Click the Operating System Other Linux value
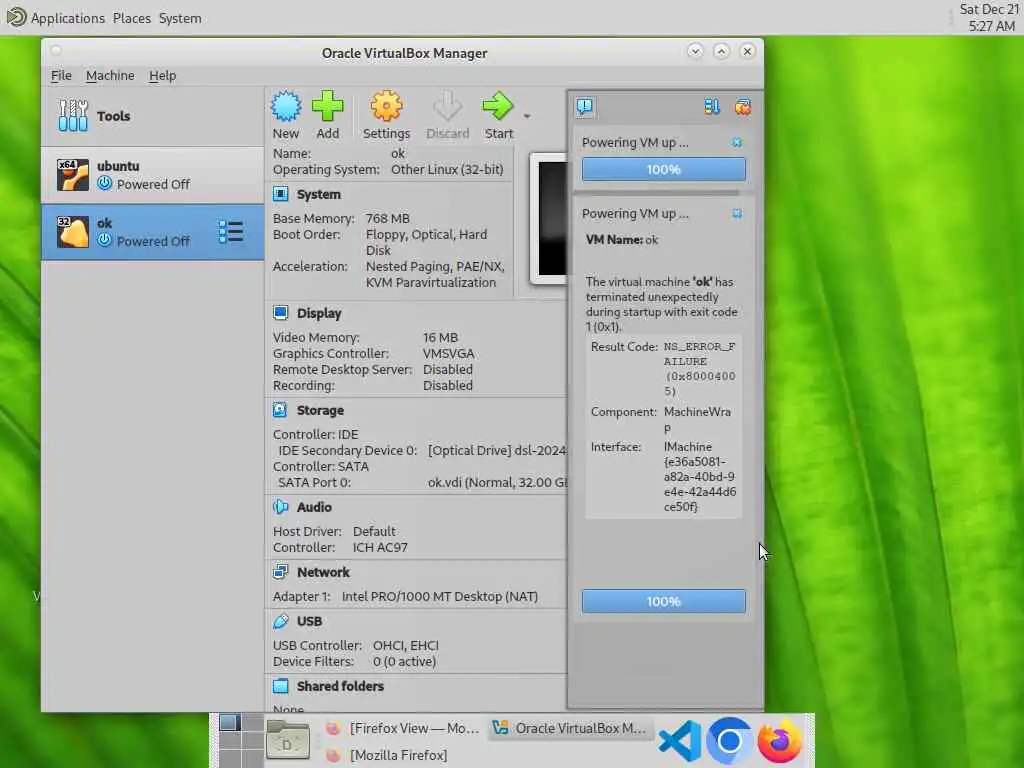 (x=447, y=170)
